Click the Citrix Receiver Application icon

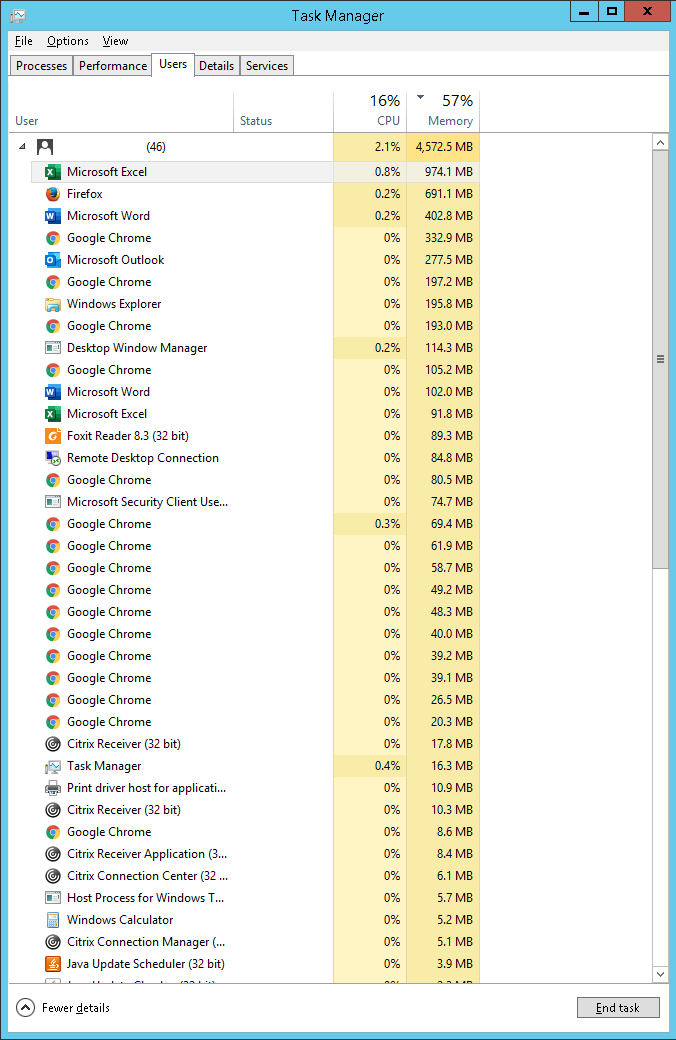click(52, 854)
